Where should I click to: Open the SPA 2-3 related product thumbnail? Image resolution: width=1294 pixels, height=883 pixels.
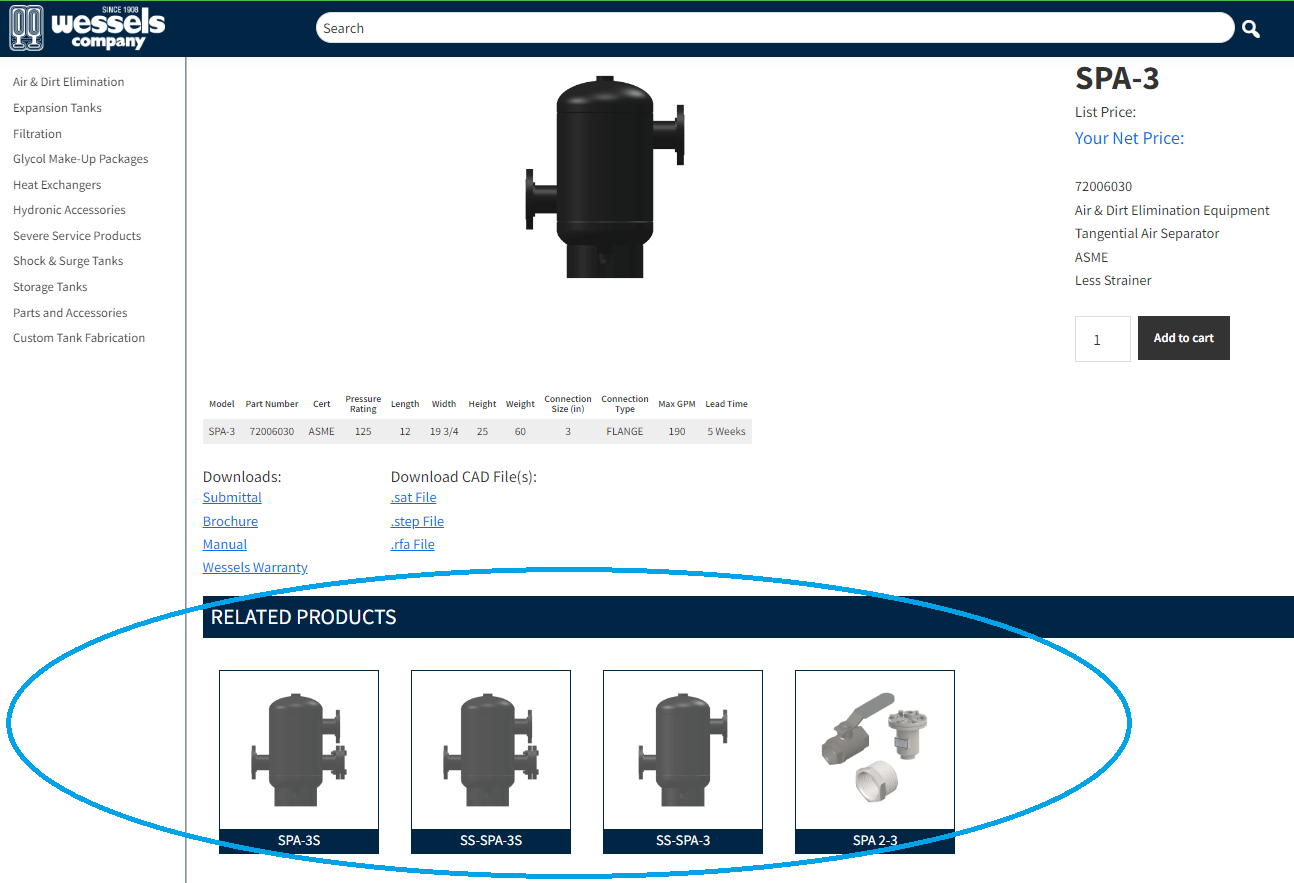(x=875, y=750)
